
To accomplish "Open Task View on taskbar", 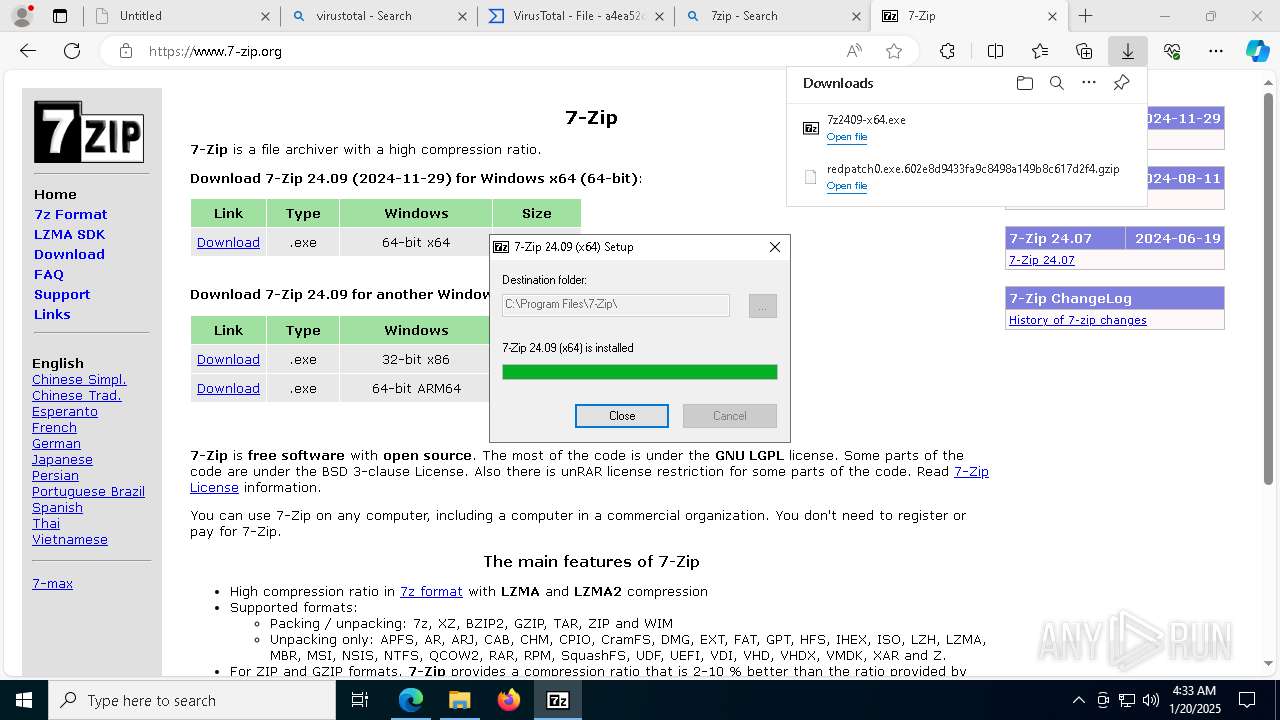I will click(360, 700).
